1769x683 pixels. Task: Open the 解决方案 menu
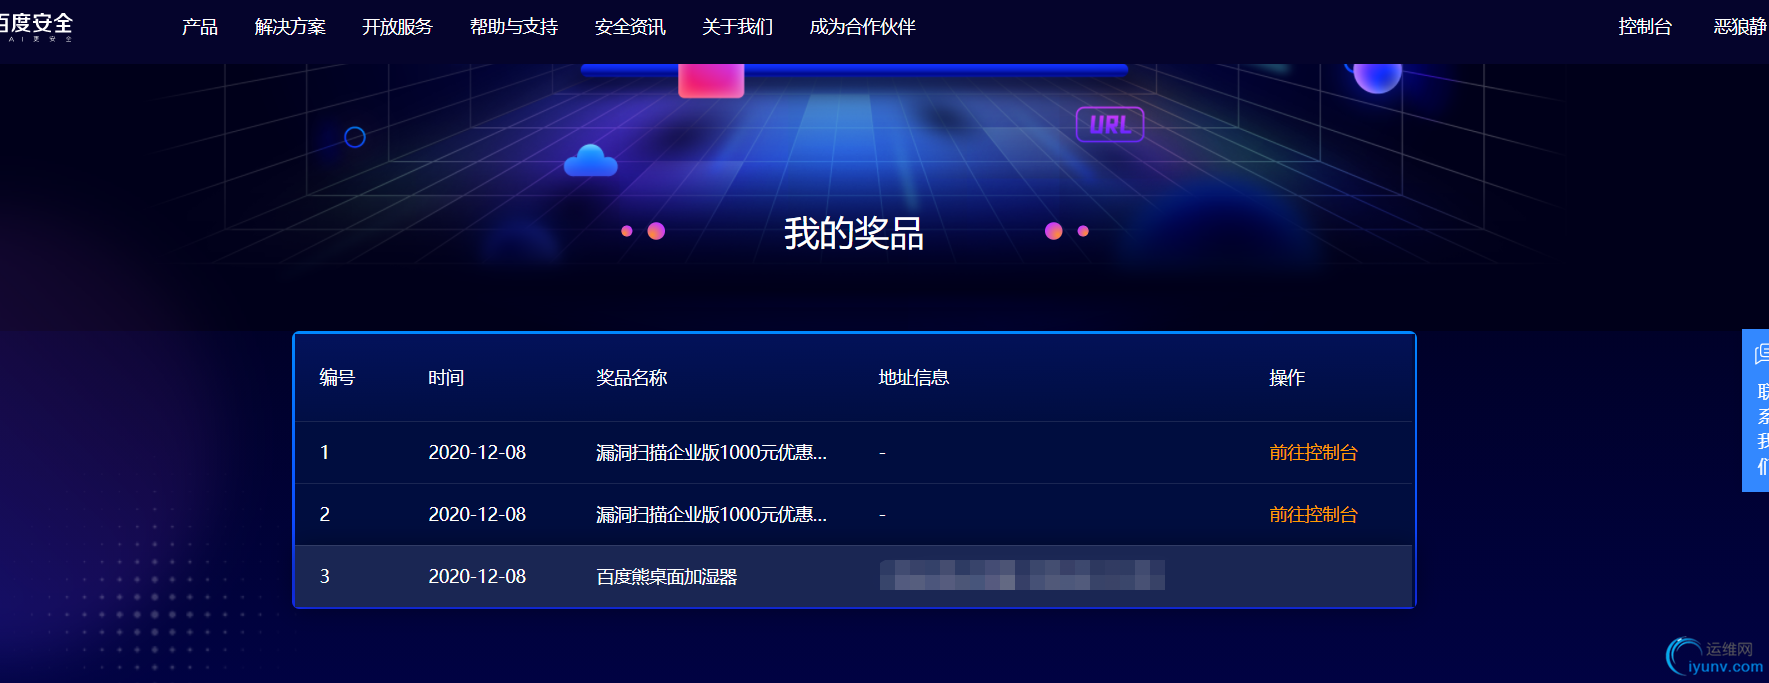tap(290, 27)
